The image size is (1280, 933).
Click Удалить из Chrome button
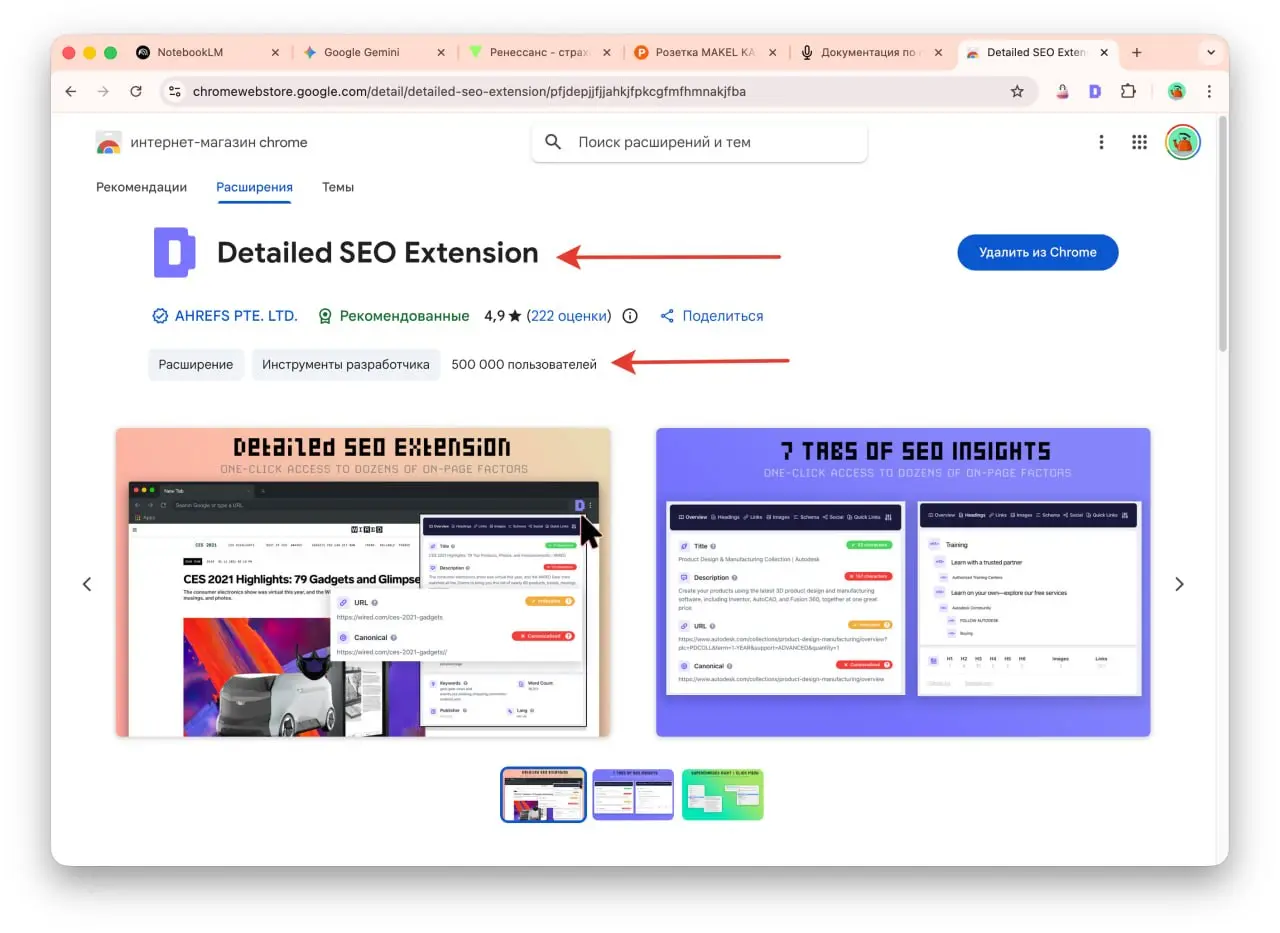click(x=1037, y=252)
